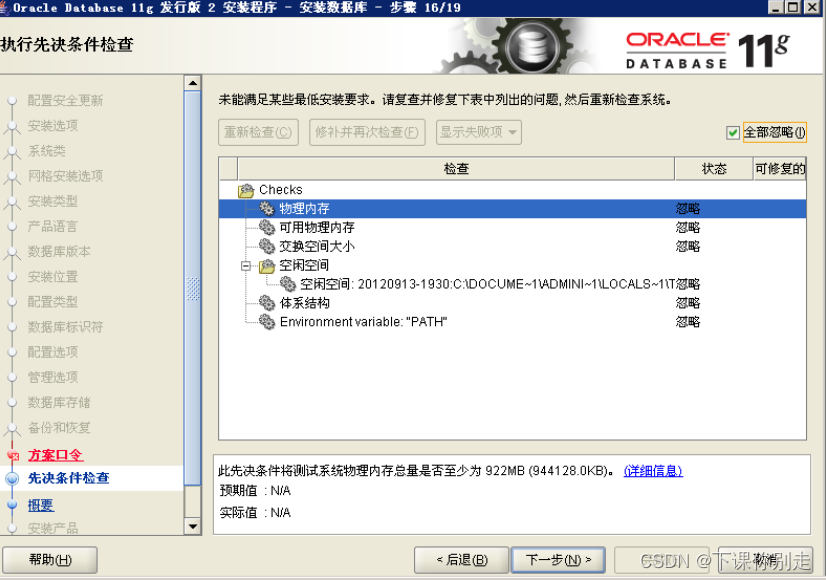This screenshot has height=580, width=826.
Task: Click the gear icon beside 交换空间大小
Action: pyautogui.click(x=265, y=245)
